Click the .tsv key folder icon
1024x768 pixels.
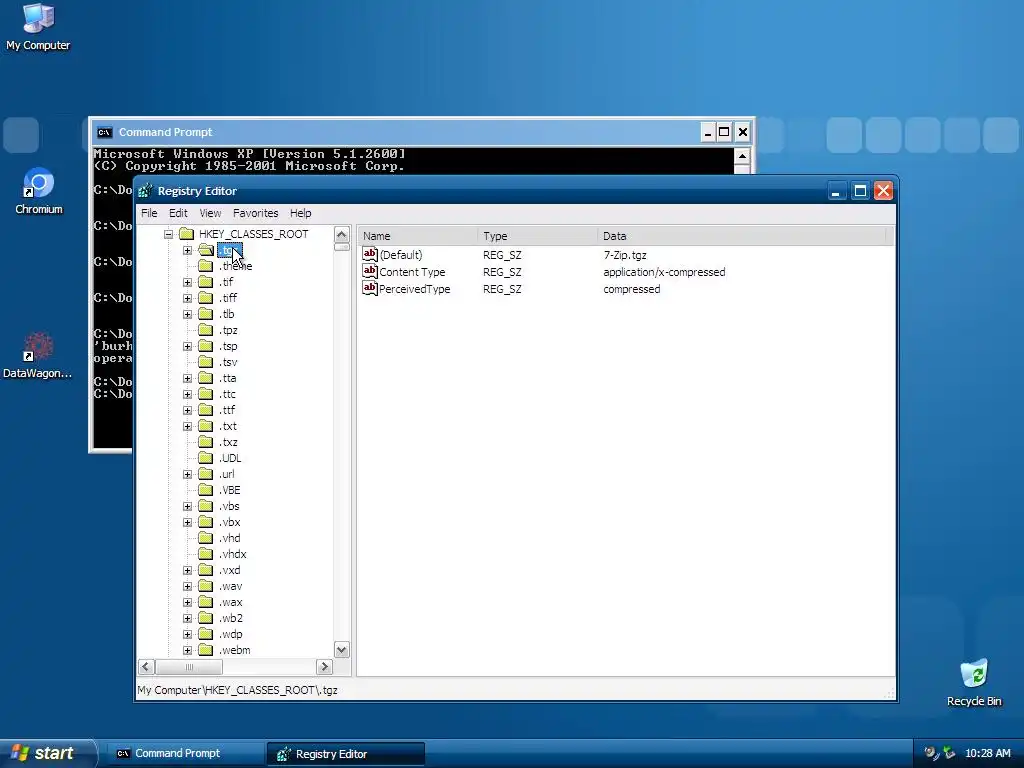click(206, 362)
